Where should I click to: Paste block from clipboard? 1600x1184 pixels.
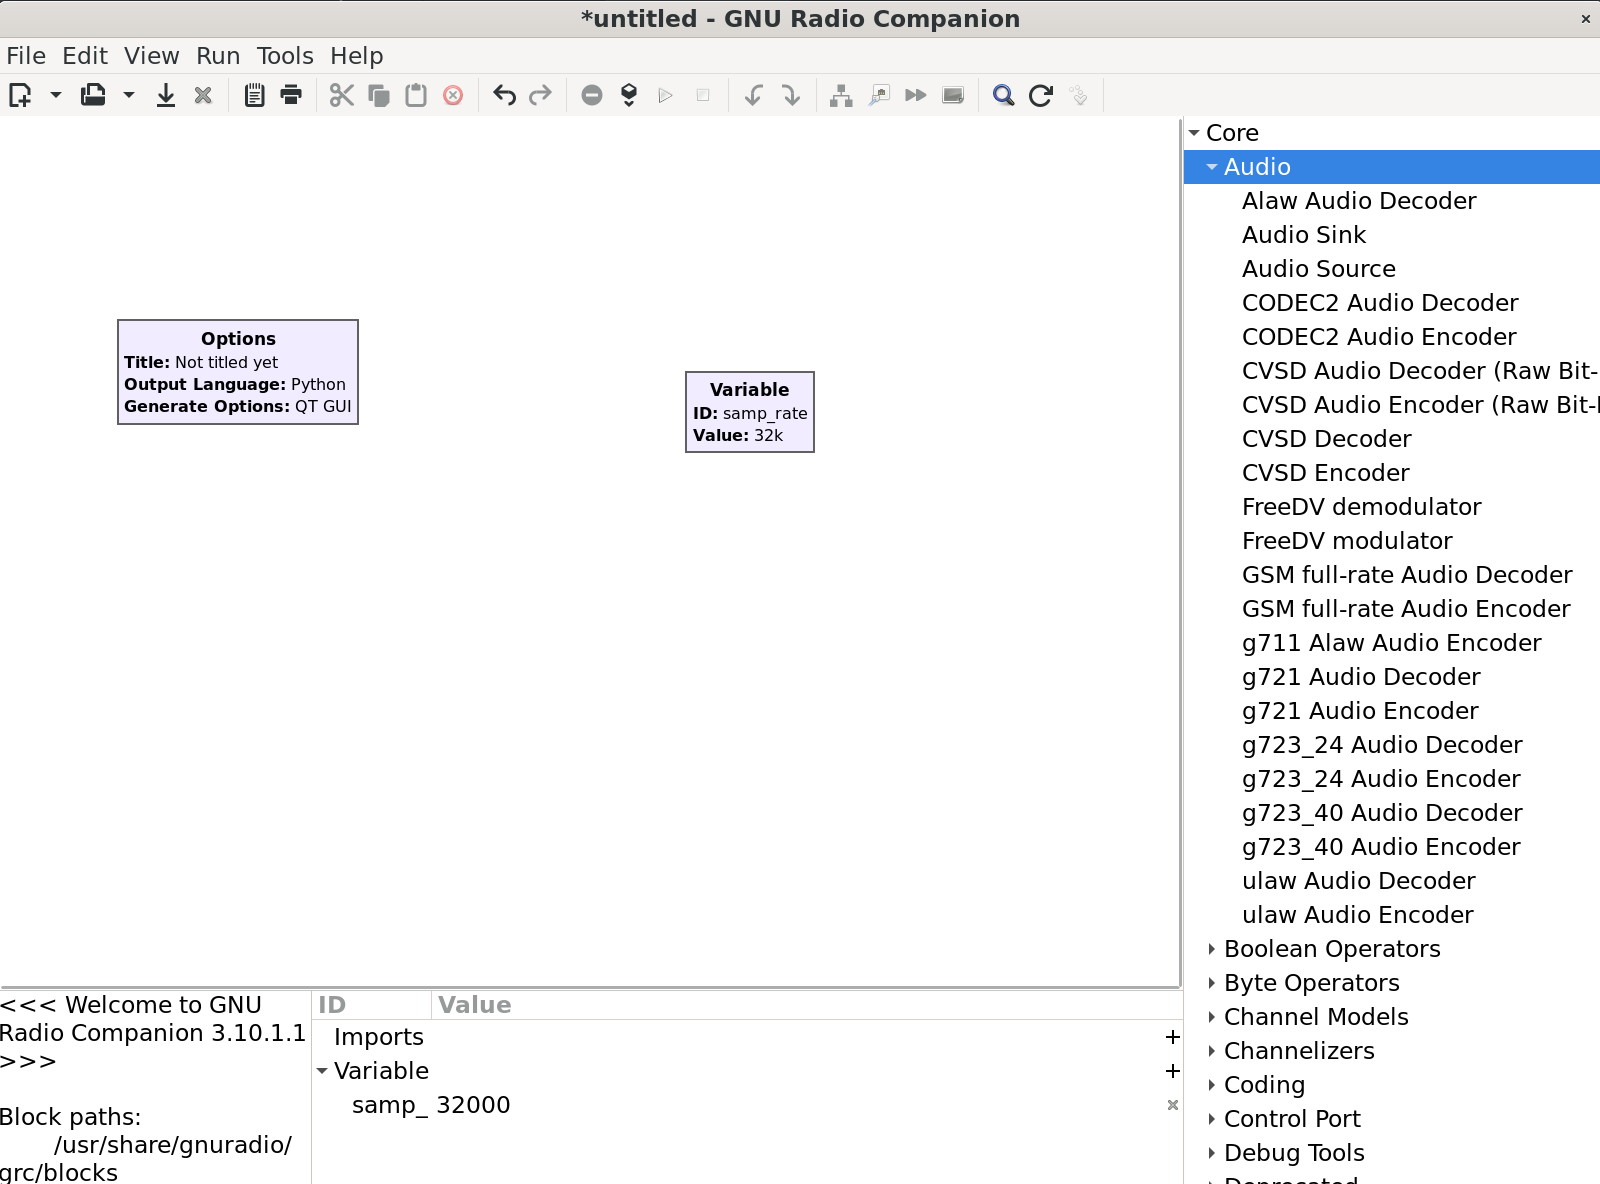pos(416,95)
